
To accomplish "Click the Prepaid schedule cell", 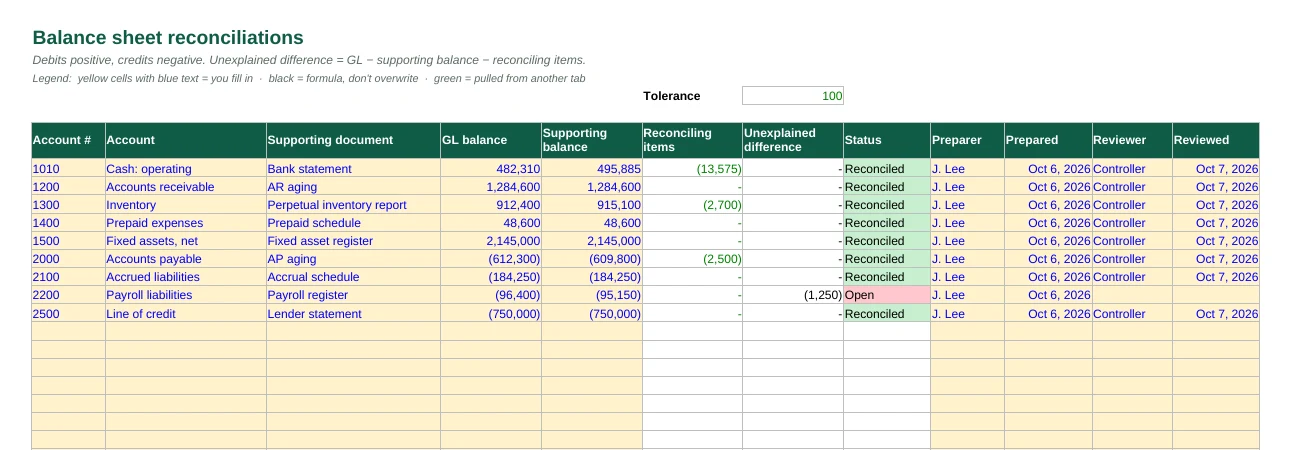I will pos(353,223).
